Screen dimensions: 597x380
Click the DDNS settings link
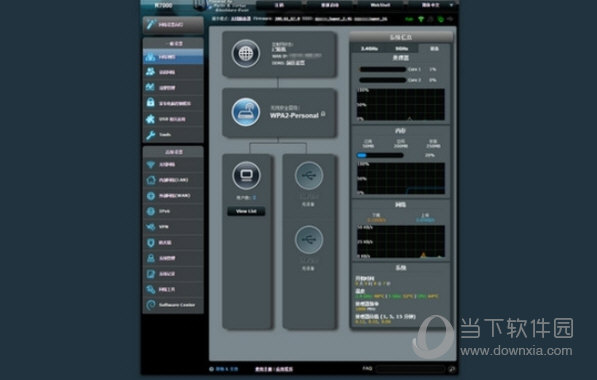click(x=295, y=63)
